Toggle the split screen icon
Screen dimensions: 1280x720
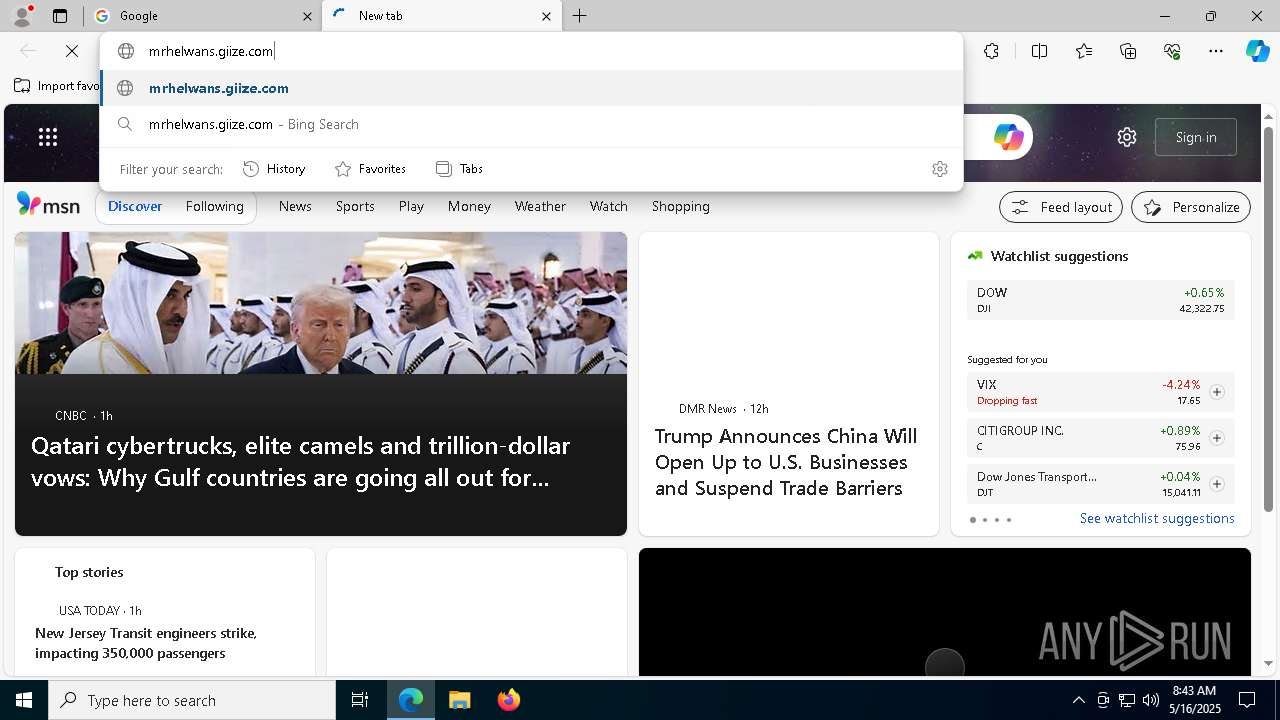click(x=1039, y=51)
